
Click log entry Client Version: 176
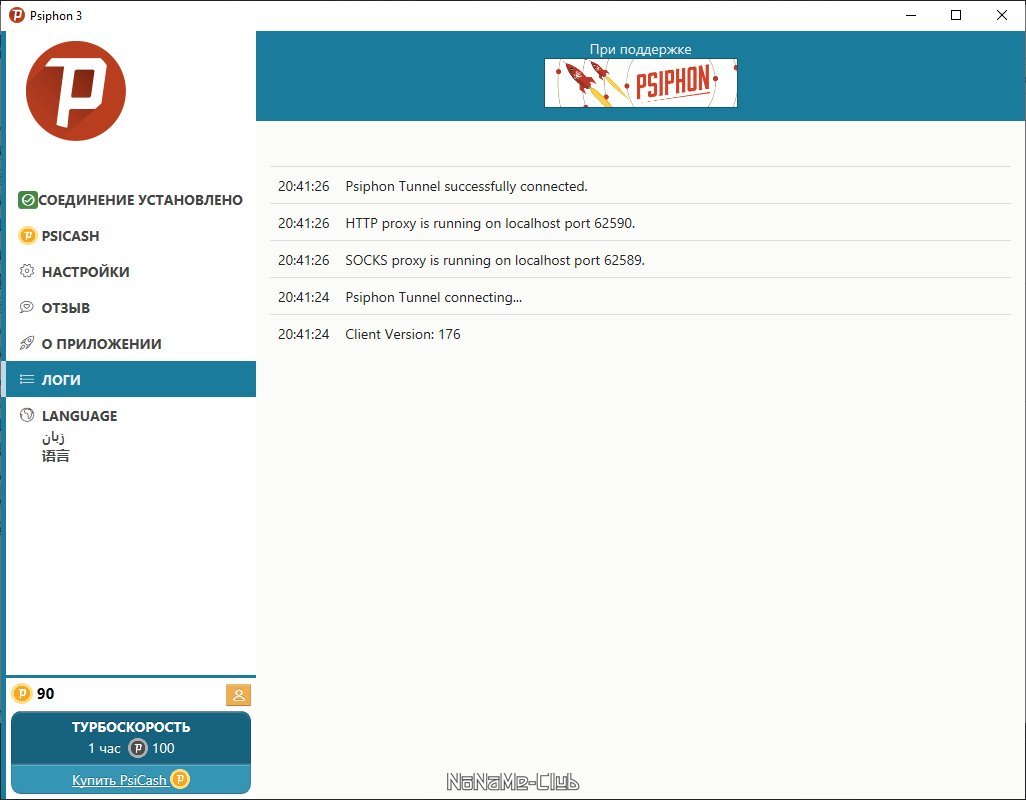coord(641,334)
